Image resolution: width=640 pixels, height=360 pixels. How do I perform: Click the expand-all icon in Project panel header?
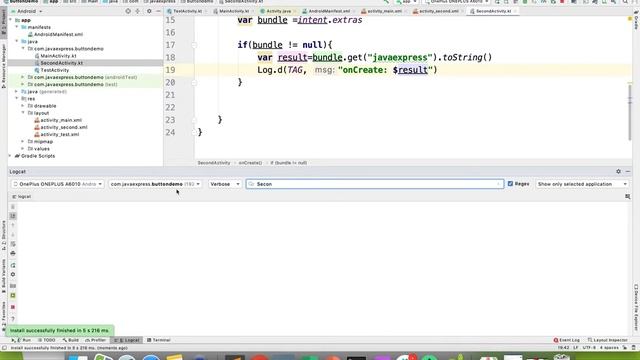138,11
